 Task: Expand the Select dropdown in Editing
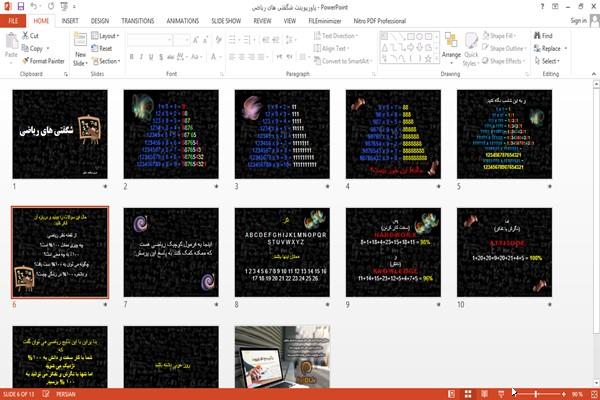point(547,61)
